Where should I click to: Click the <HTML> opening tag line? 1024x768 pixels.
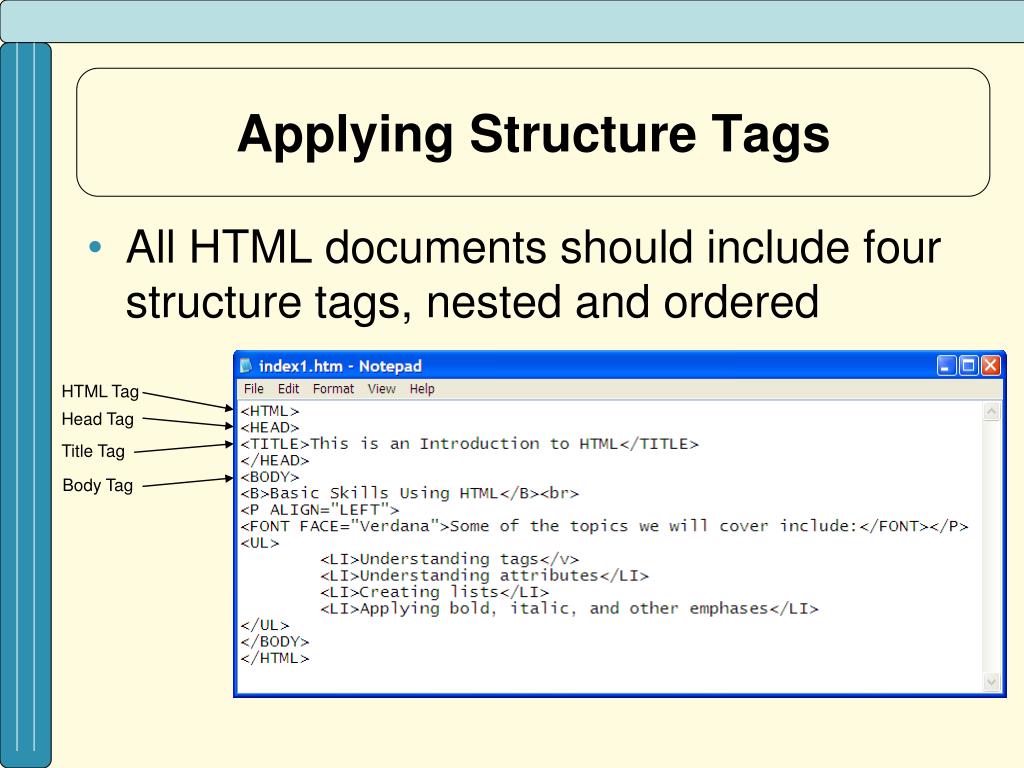(x=270, y=411)
